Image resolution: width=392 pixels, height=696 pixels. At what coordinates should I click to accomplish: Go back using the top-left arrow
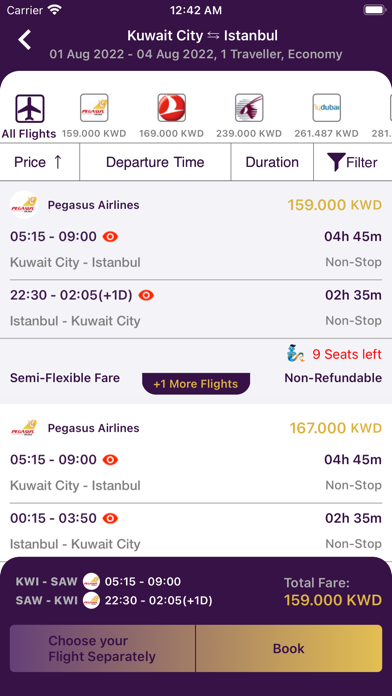[25, 40]
